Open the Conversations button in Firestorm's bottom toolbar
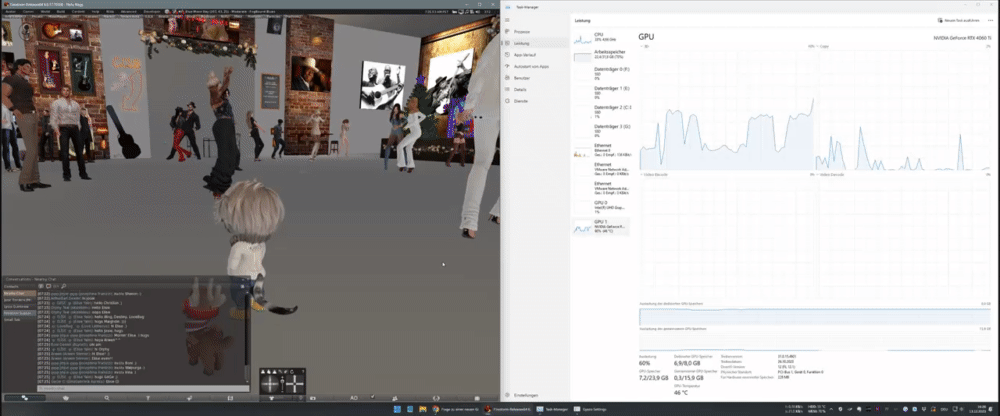Screen dimensions: 1000x416 pyautogui.click(x=25, y=397)
